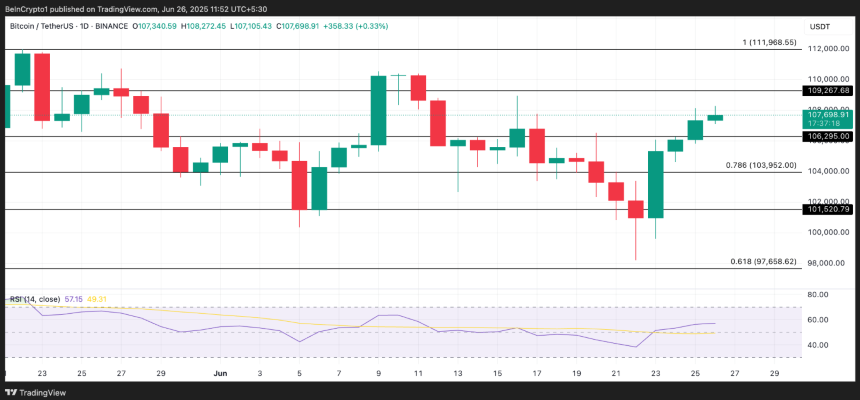The image size is (860, 400).
Task: Click the latest green candle on Jun 26
Action: click(x=715, y=117)
